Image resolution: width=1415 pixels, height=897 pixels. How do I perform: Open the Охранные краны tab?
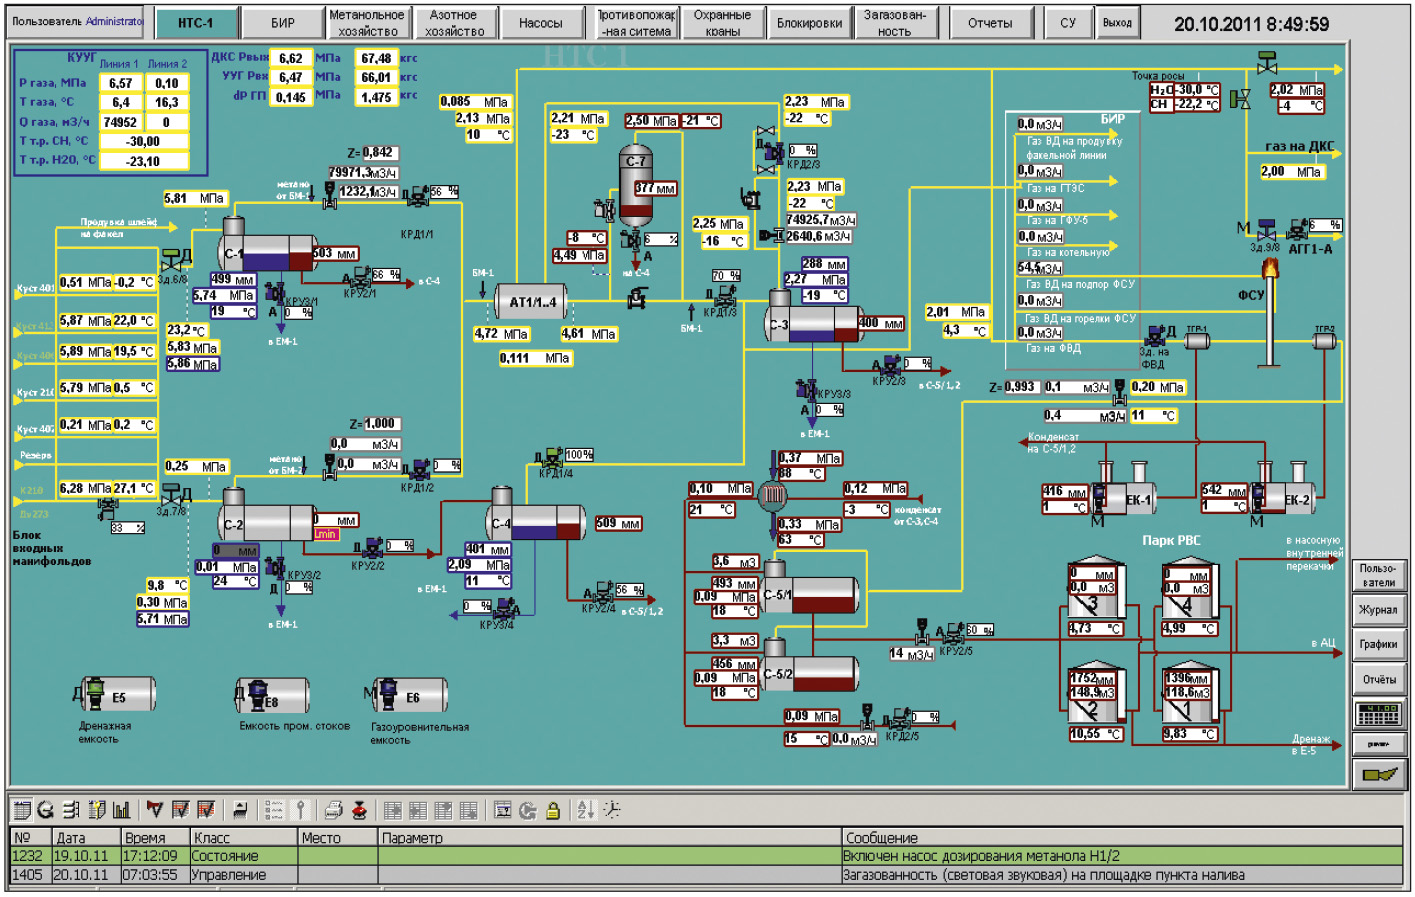point(723,22)
